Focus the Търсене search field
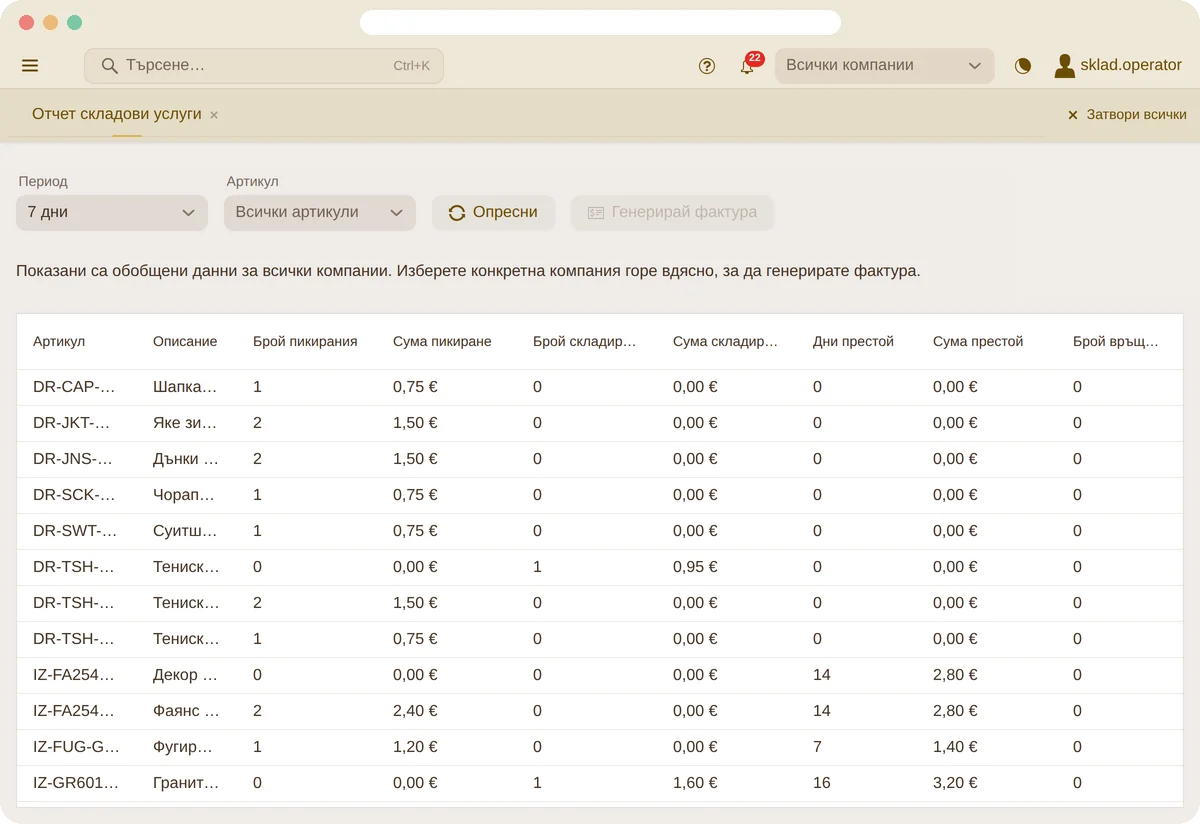The height and width of the screenshot is (824, 1200). (264, 66)
